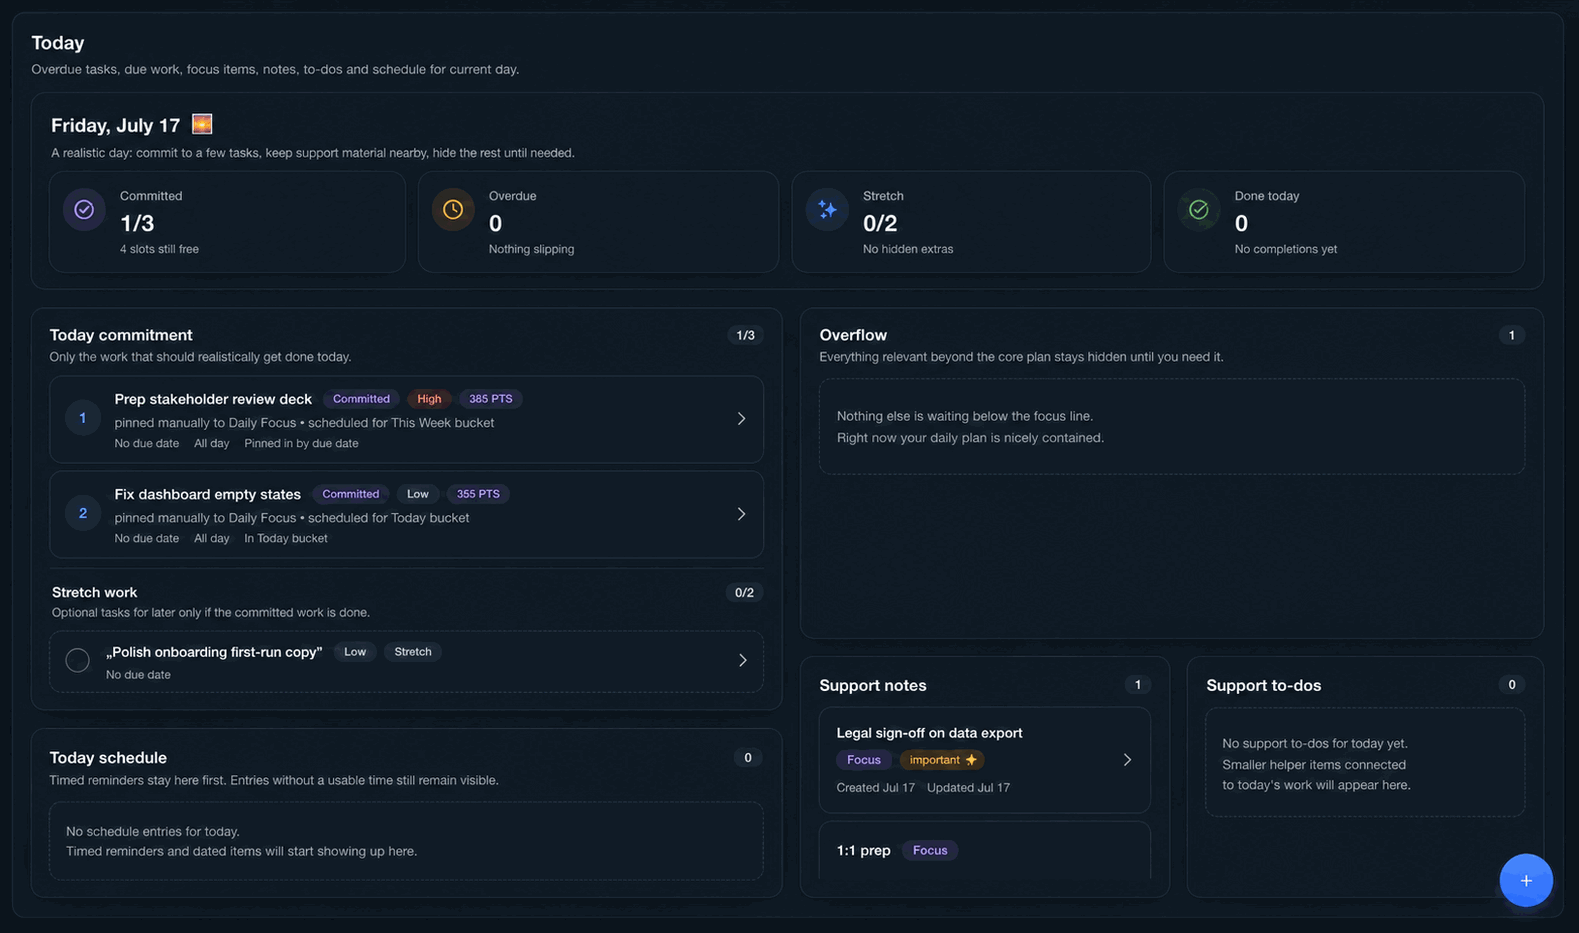This screenshot has height=933, width=1579.
Task: Click the 'No hidden extras' text
Action: pyautogui.click(x=908, y=249)
